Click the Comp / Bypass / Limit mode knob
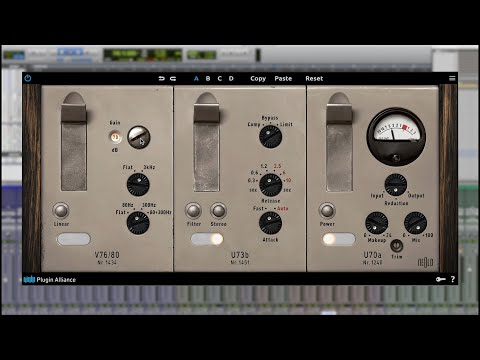 pos(270,137)
